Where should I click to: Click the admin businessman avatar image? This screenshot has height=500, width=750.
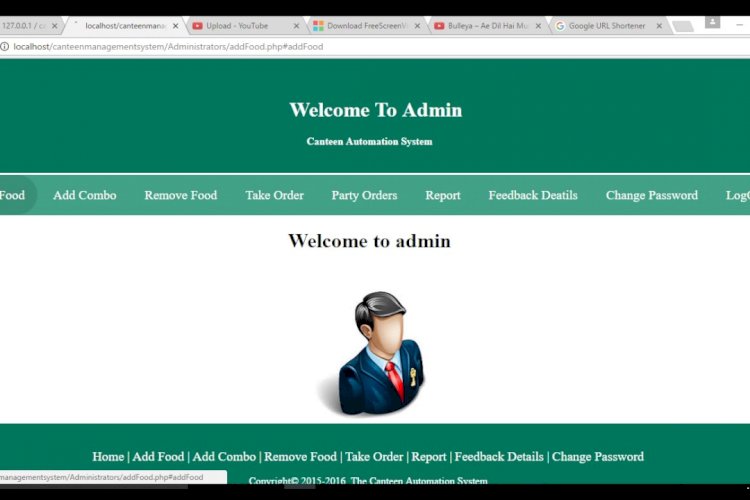371,353
